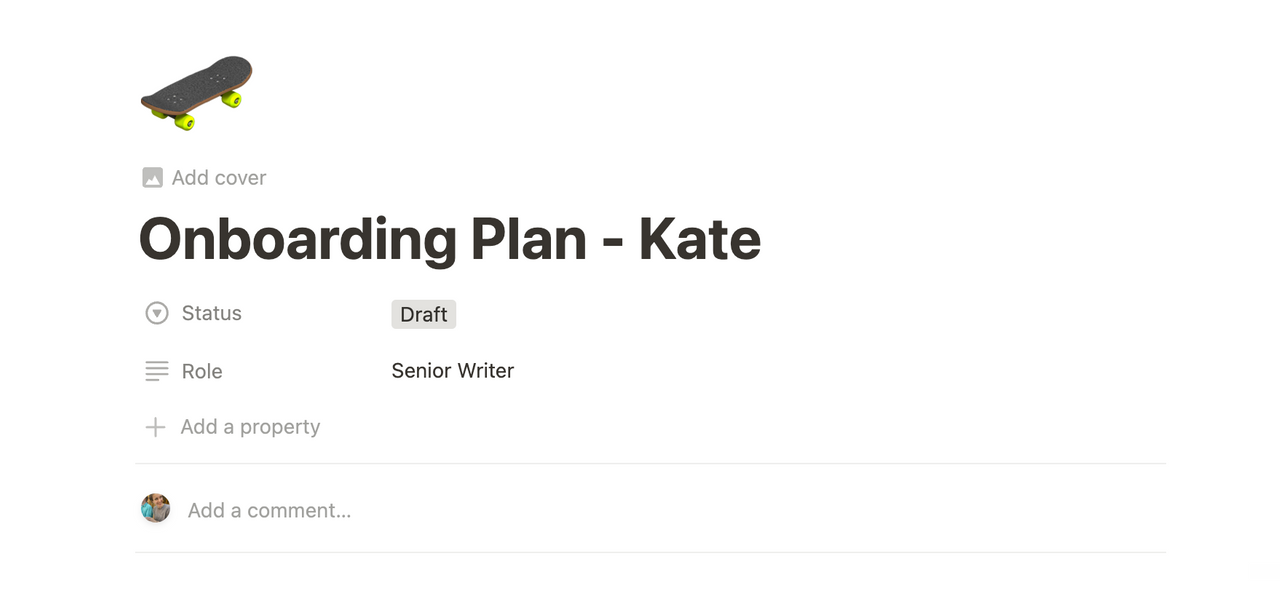Change the skateboard page icon
The height and width of the screenshot is (607, 1280).
(196, 92)
